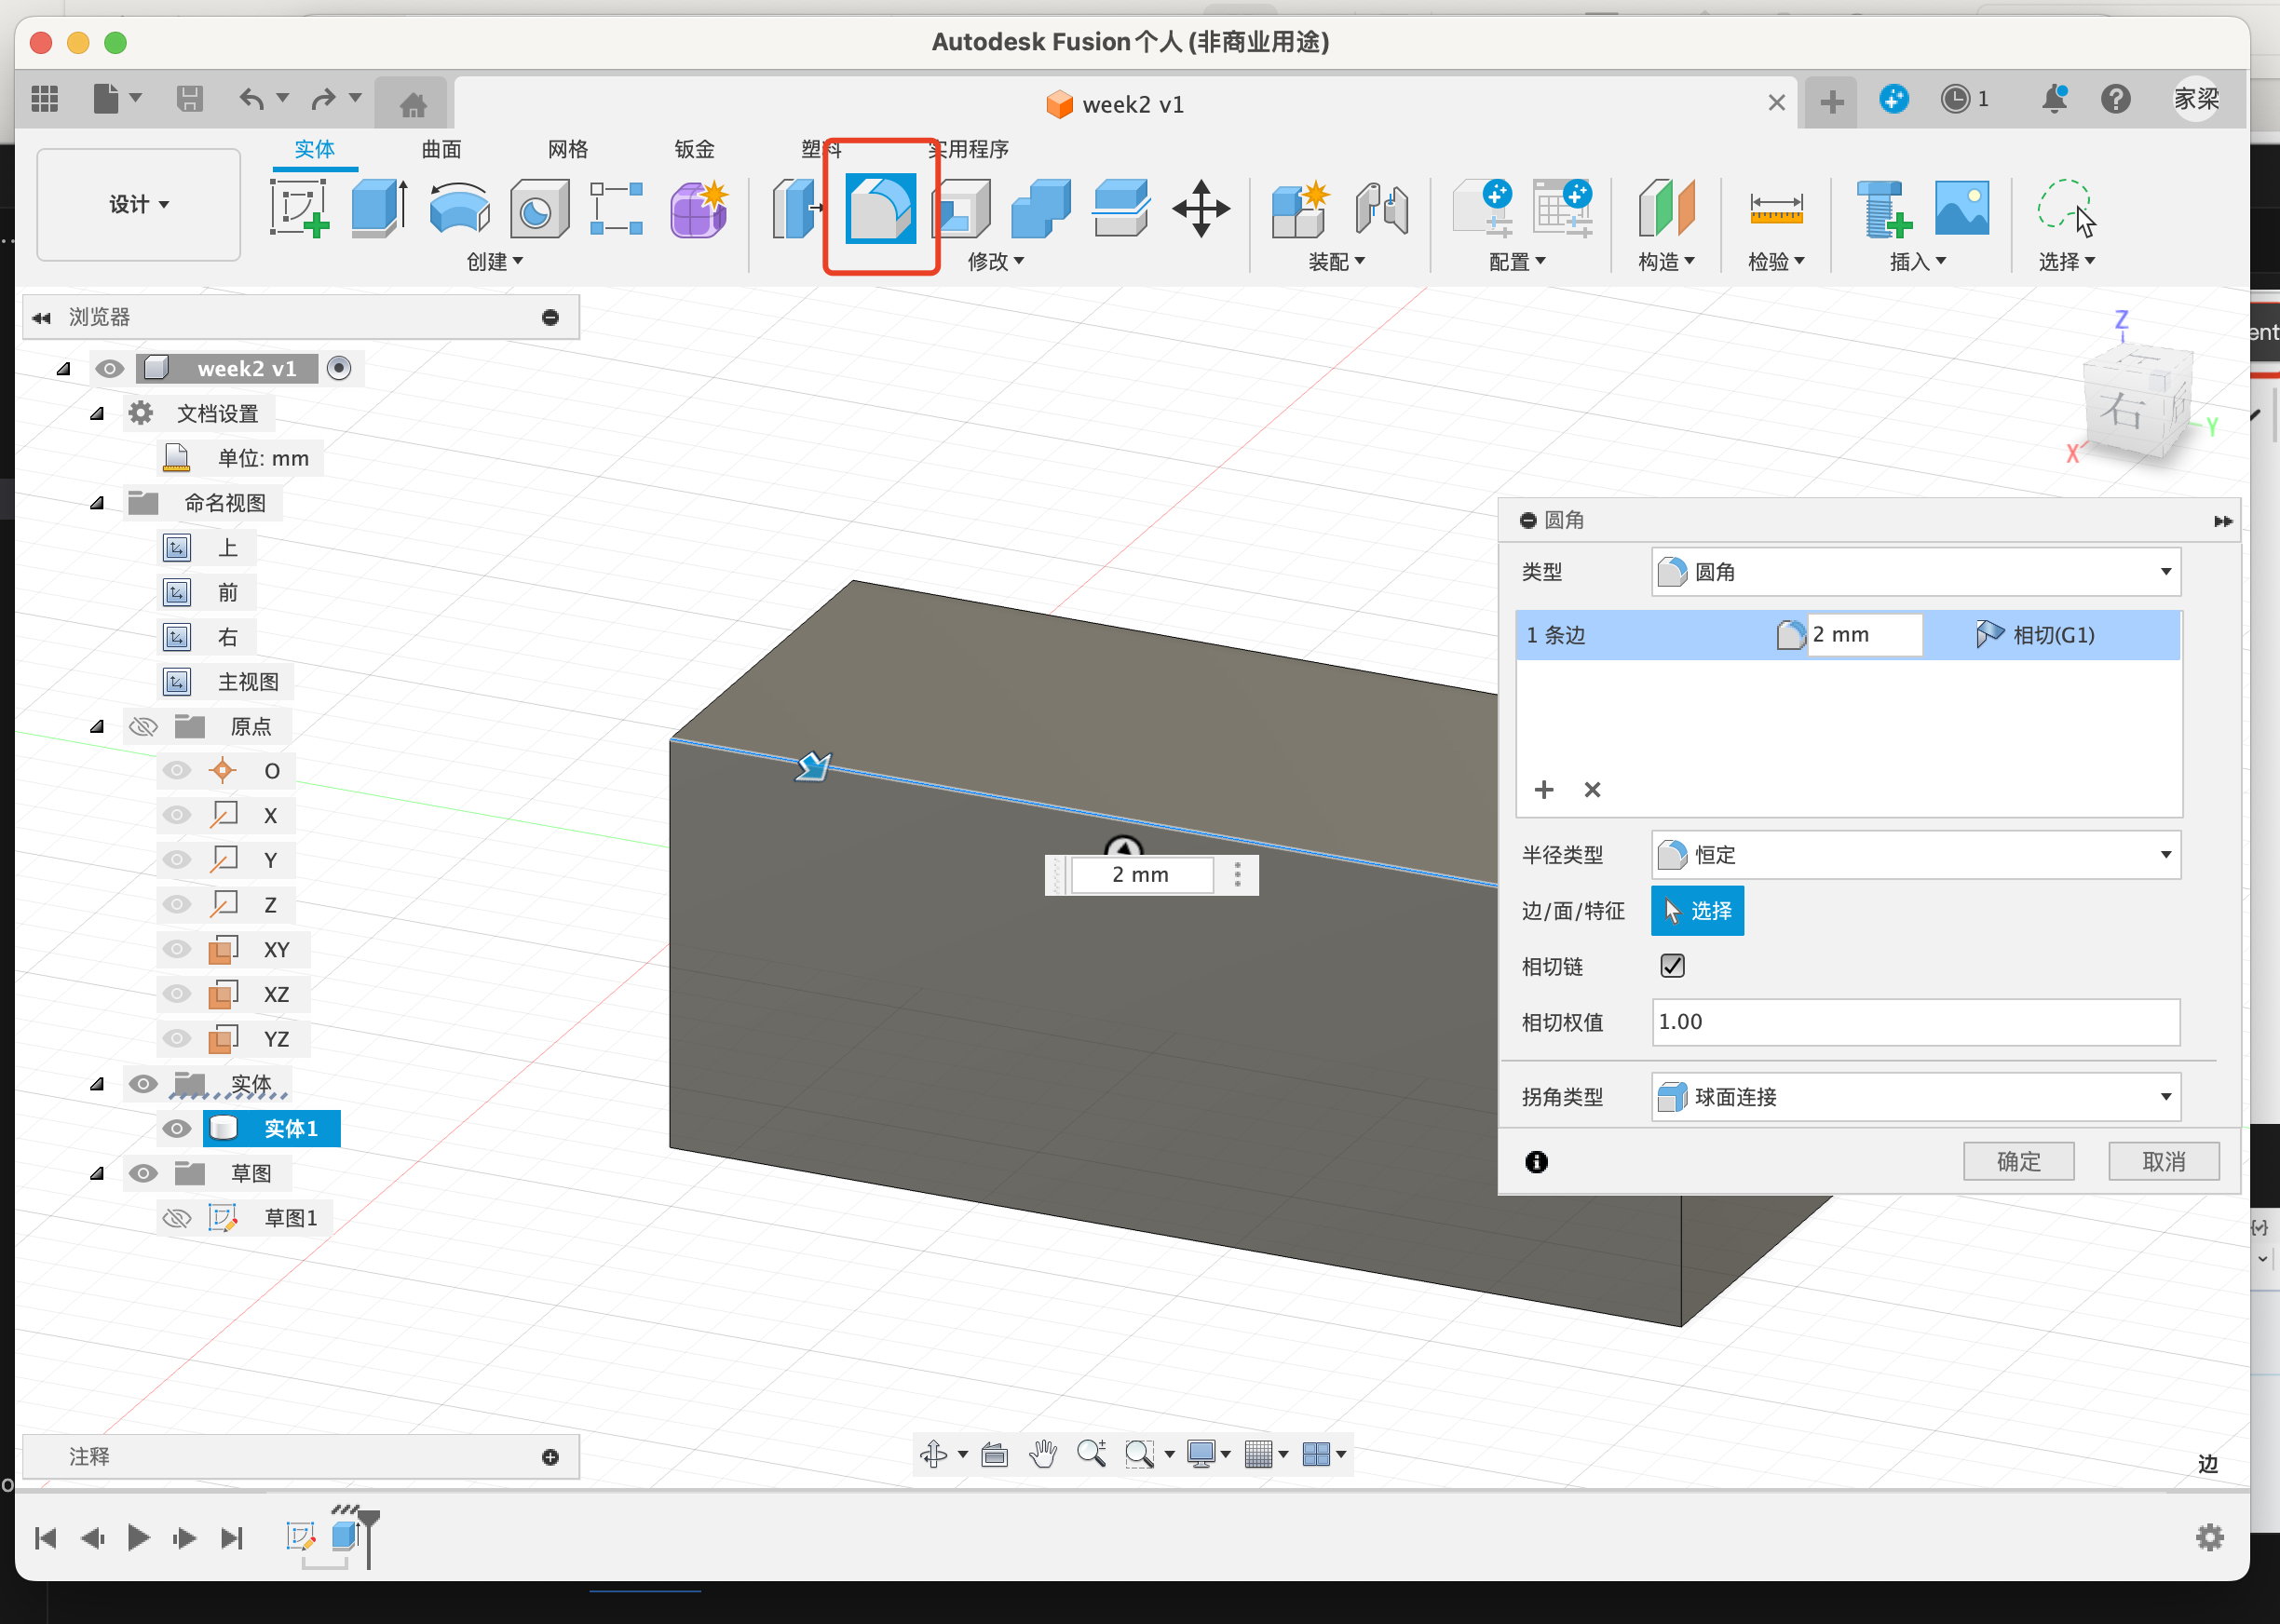Activate week2 v1 radio button
The image size is (2280, 1624).
point(339,368)
